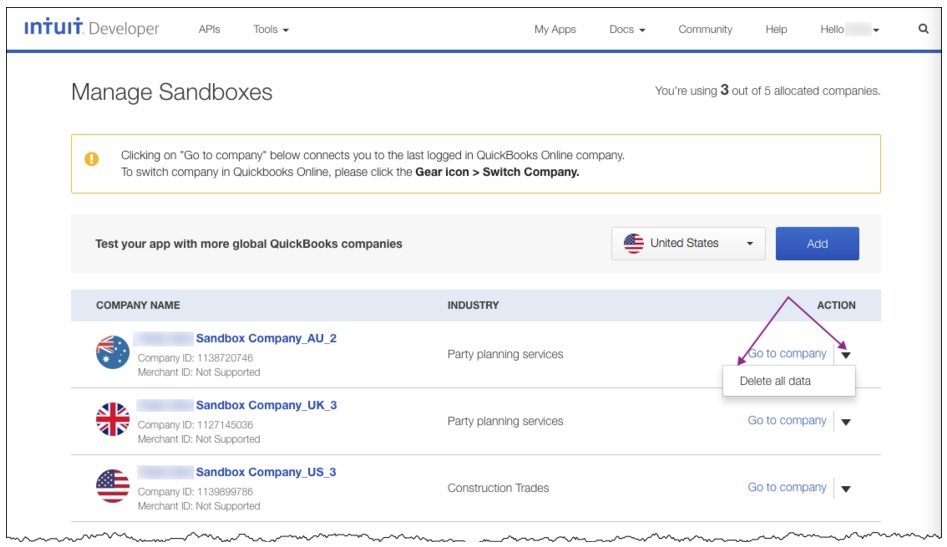Click the Australian flag company icon
The width and height of the screenshot is (947, 547).
tap(113, 352)
